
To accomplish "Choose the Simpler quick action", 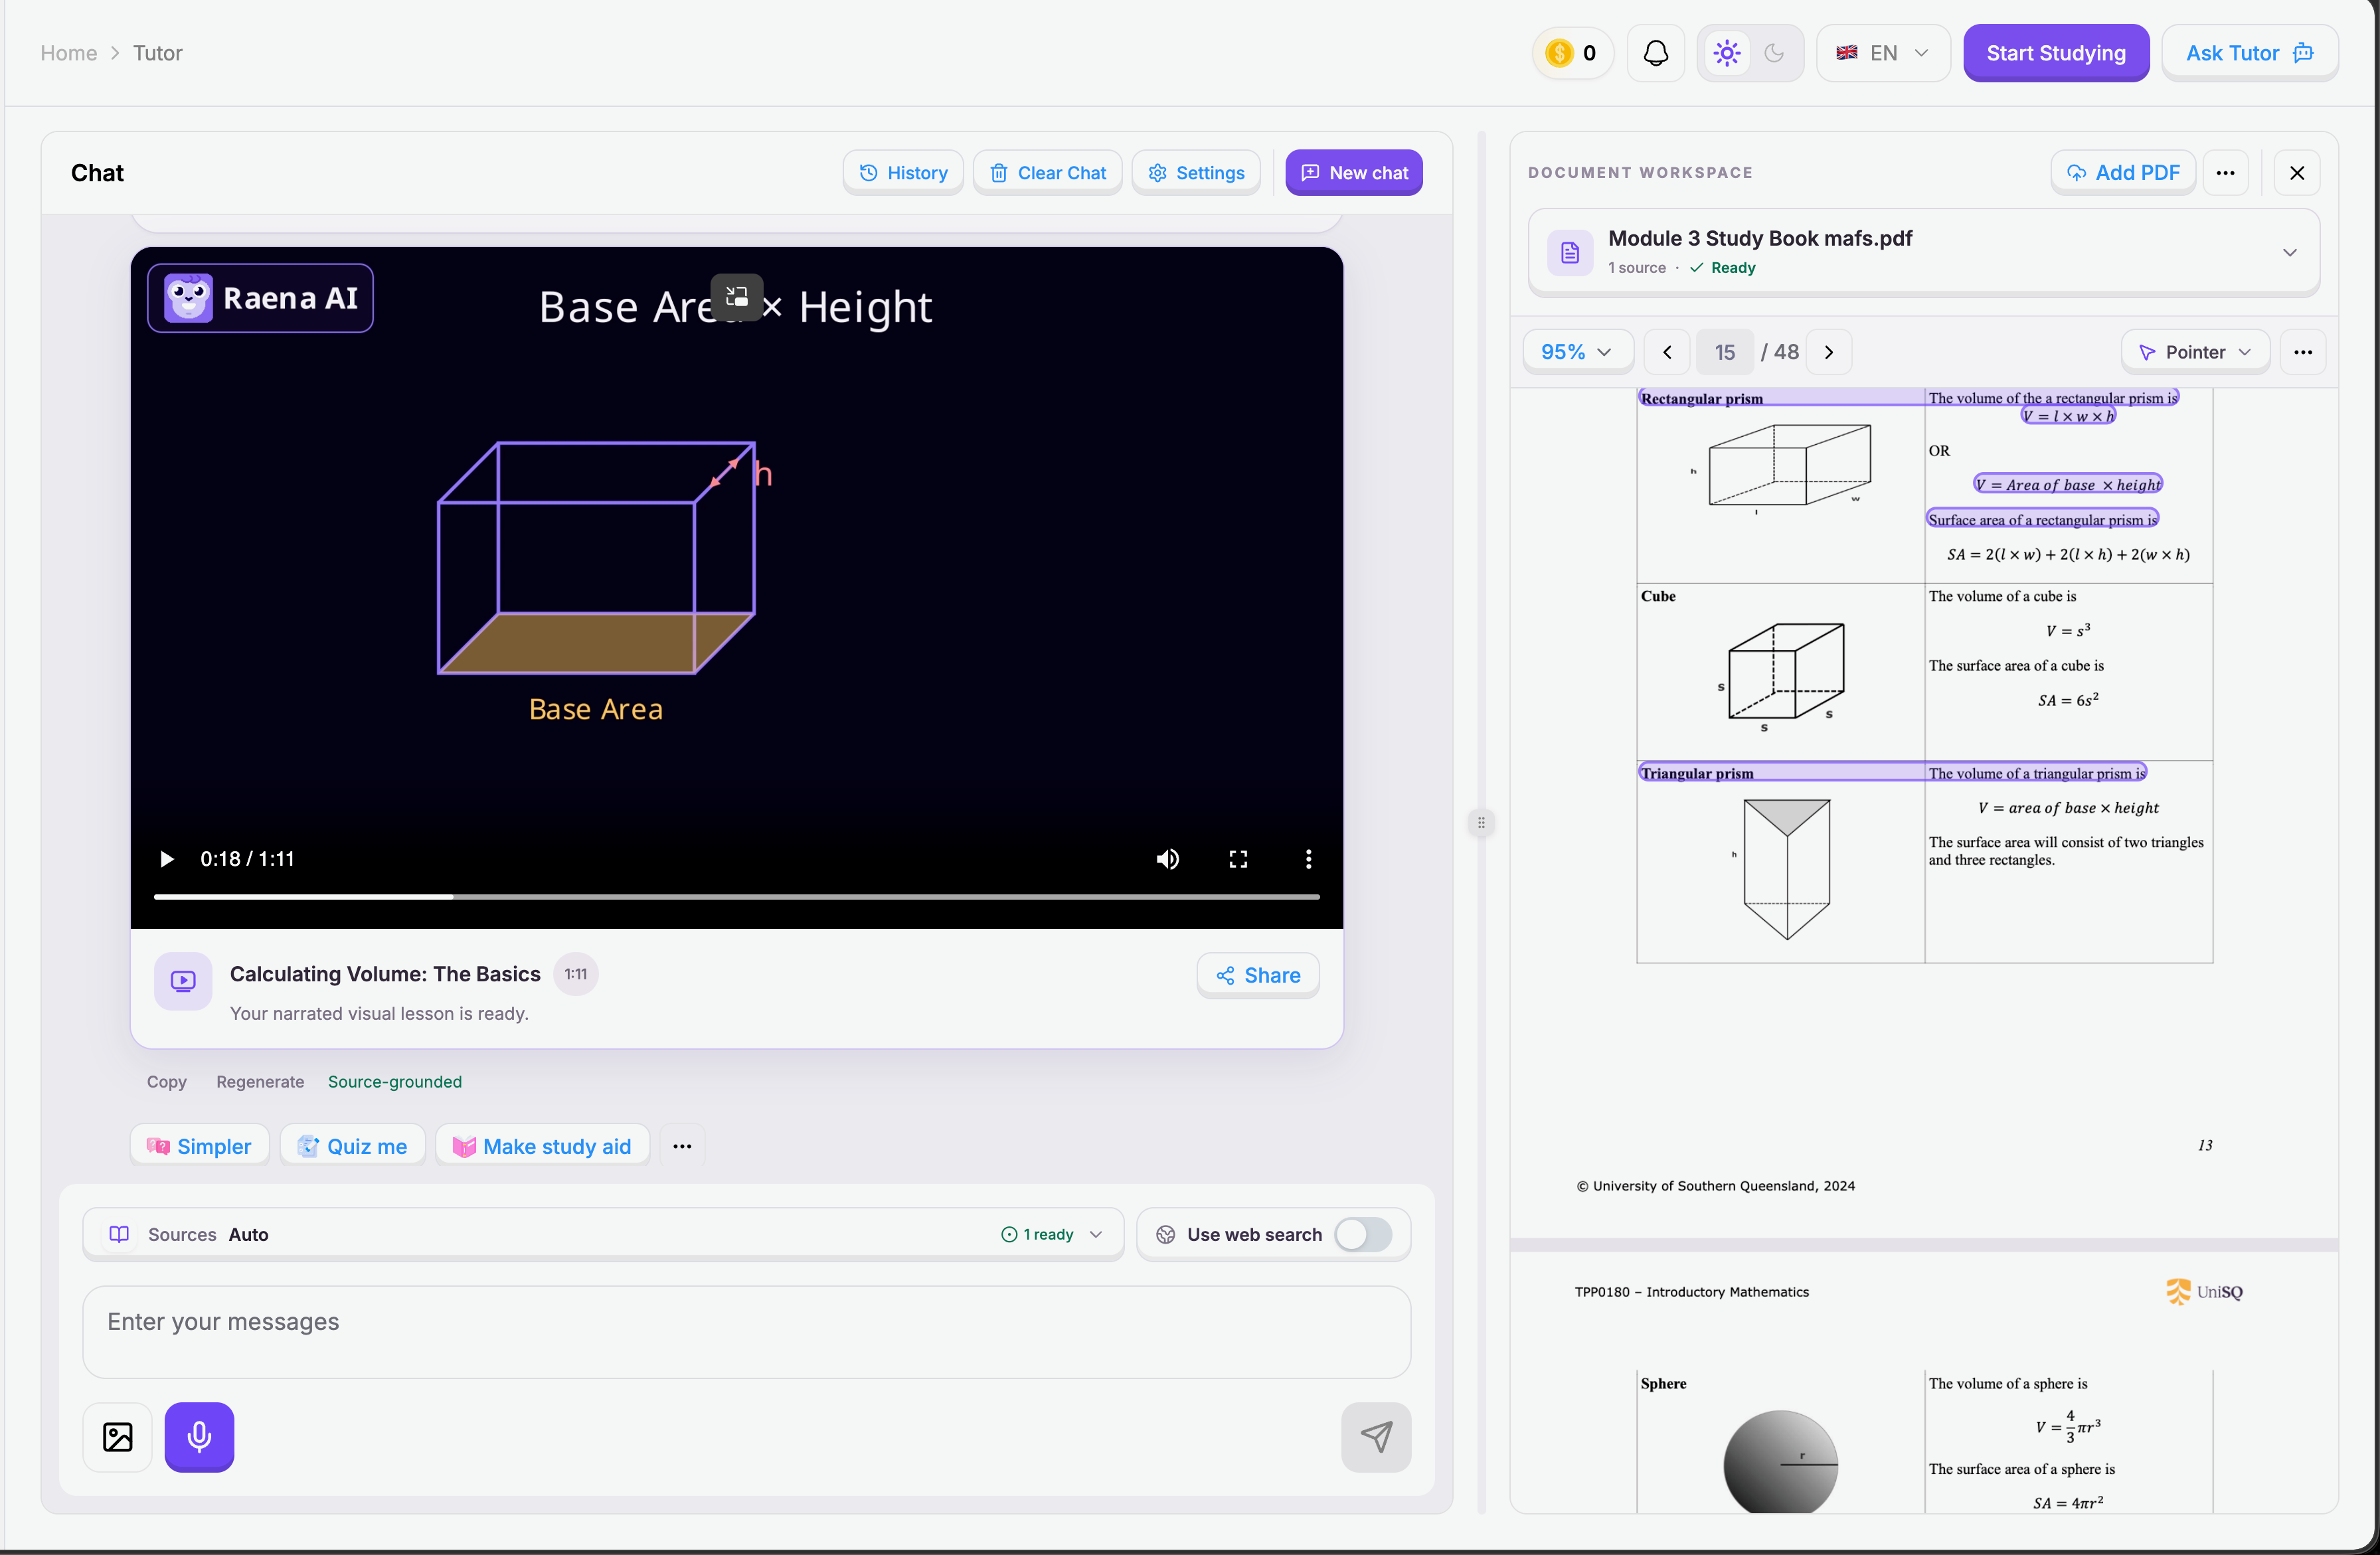I will [200, 1146].
